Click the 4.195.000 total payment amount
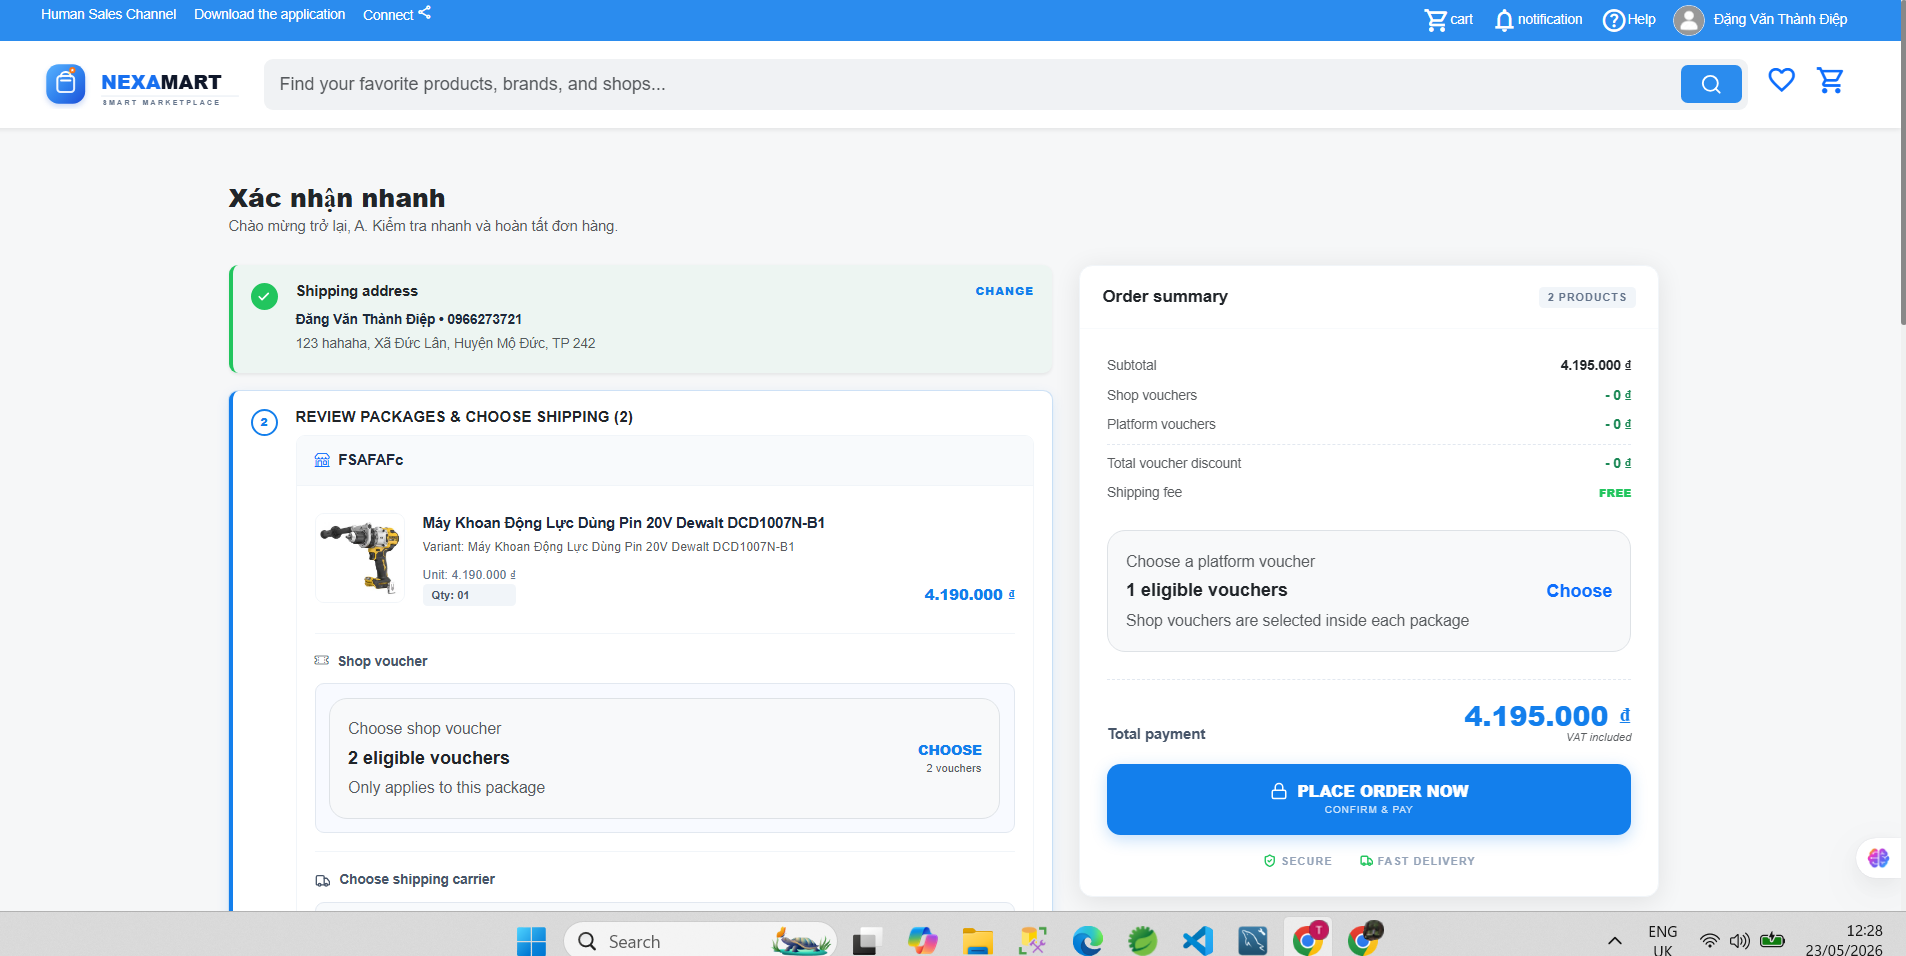The image size is (1906, 956). [x=1546, y=716]
